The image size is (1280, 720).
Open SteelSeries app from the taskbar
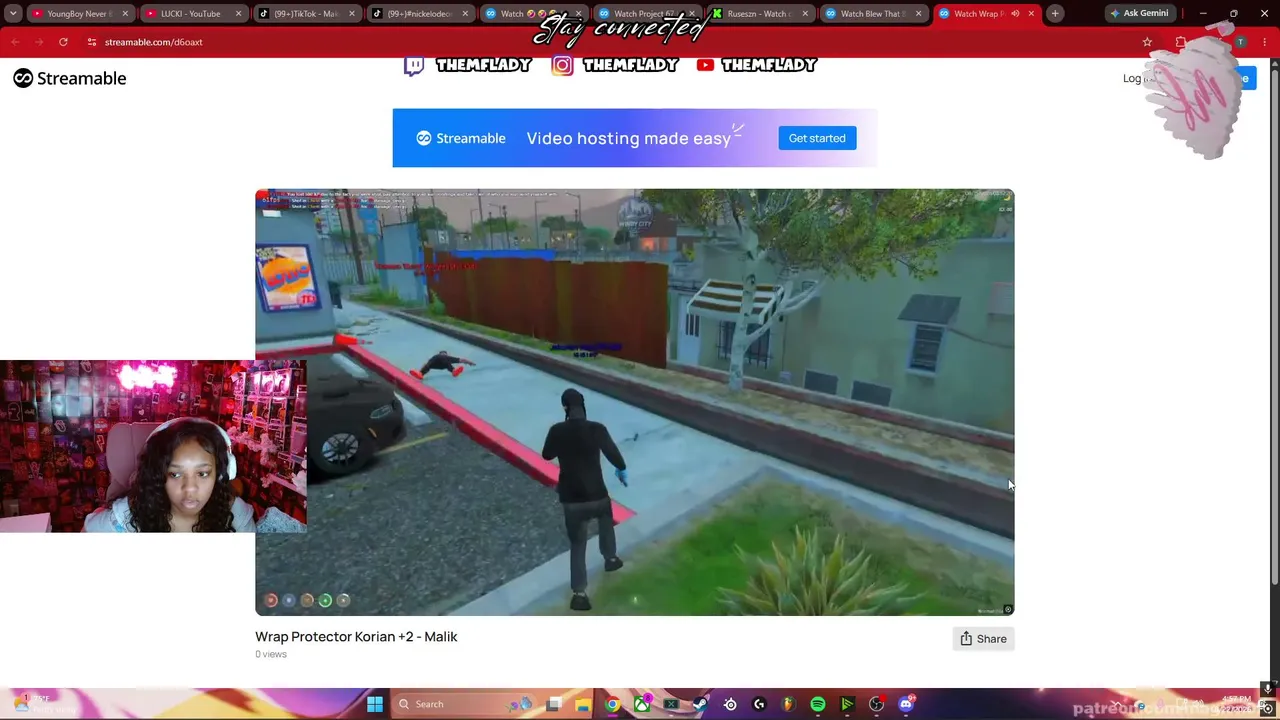(730, 704)
